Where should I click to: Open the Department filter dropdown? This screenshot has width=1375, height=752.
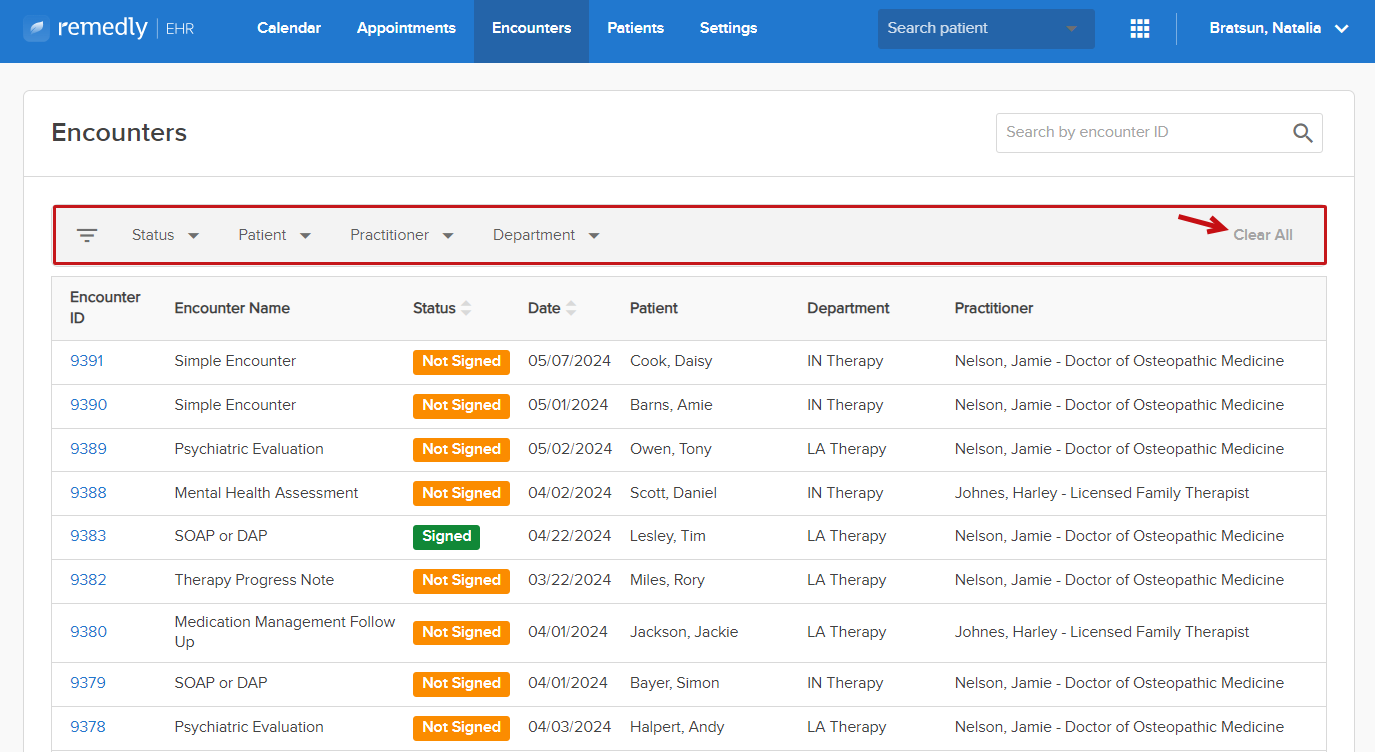pyautogui.click(x=546, y=235)
